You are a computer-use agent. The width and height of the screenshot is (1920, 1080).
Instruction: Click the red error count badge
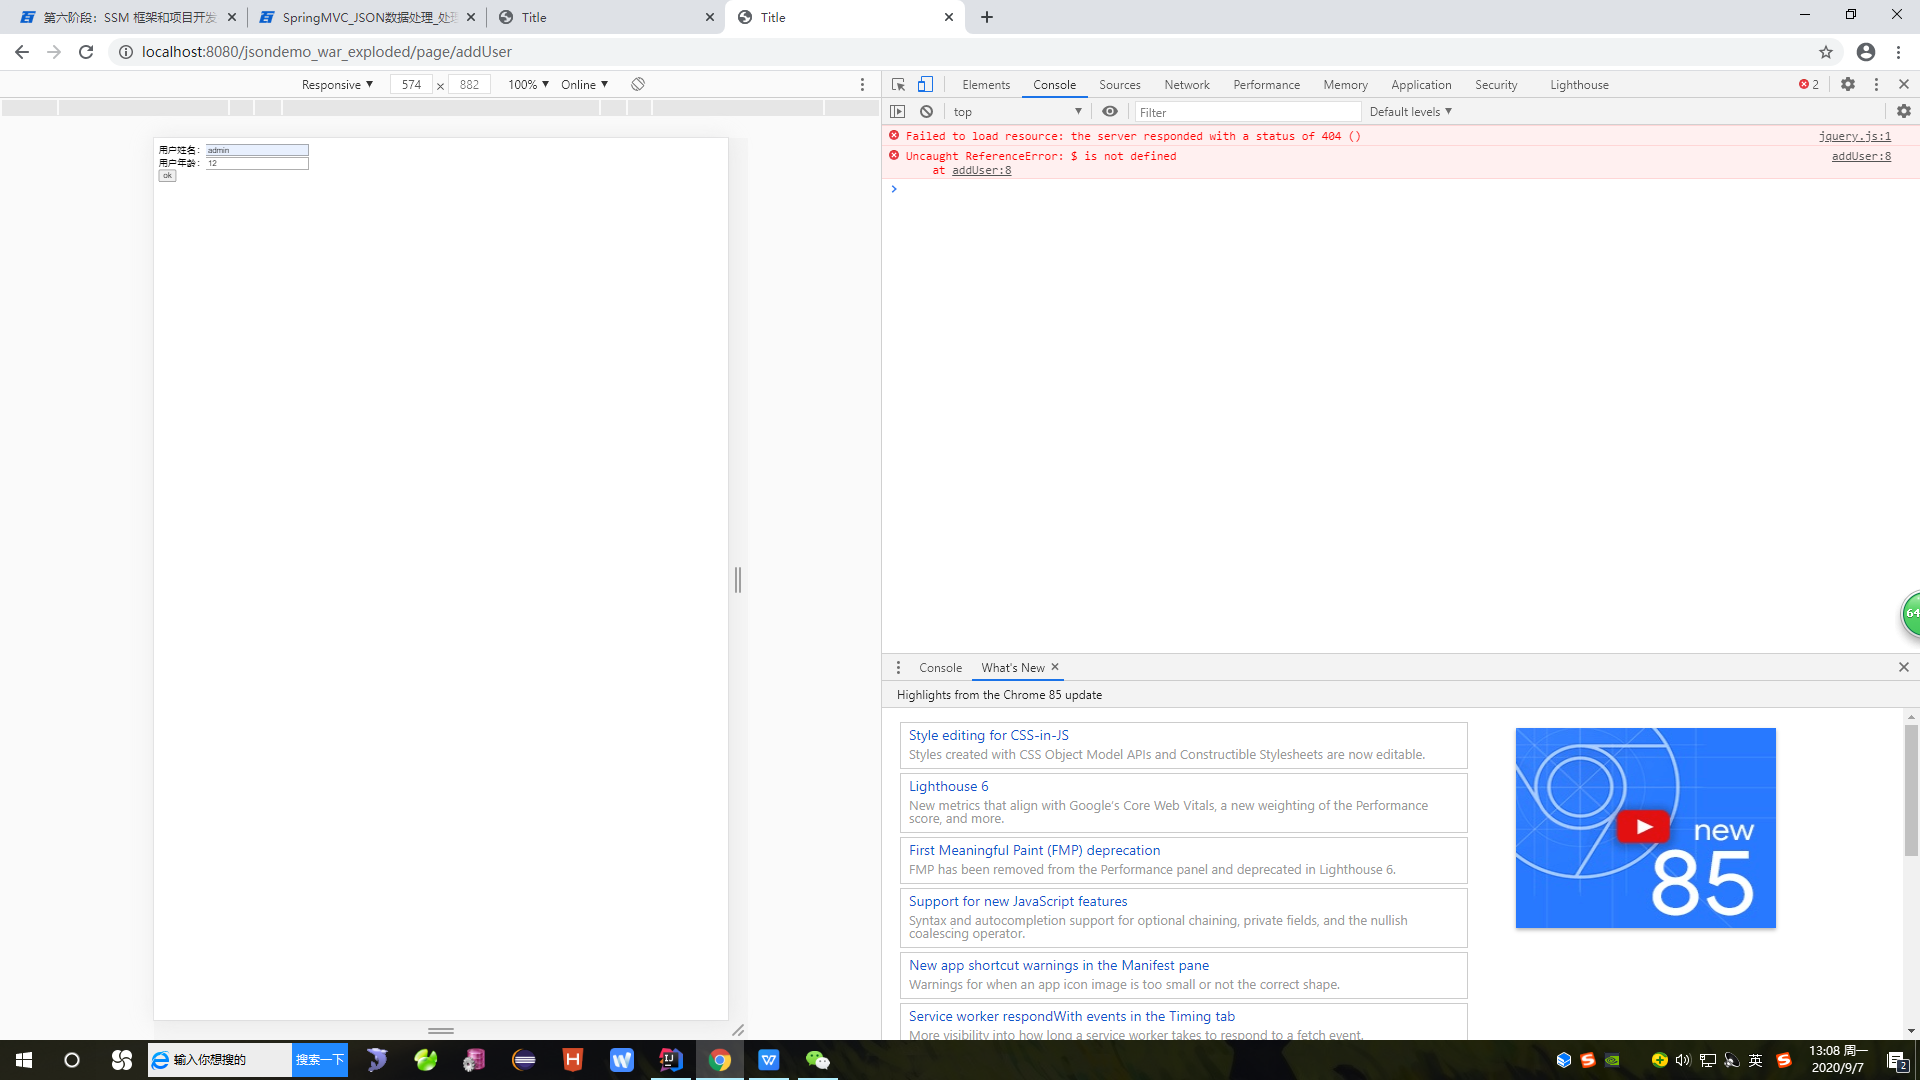pyautogui.click(x=1809, y=85)
